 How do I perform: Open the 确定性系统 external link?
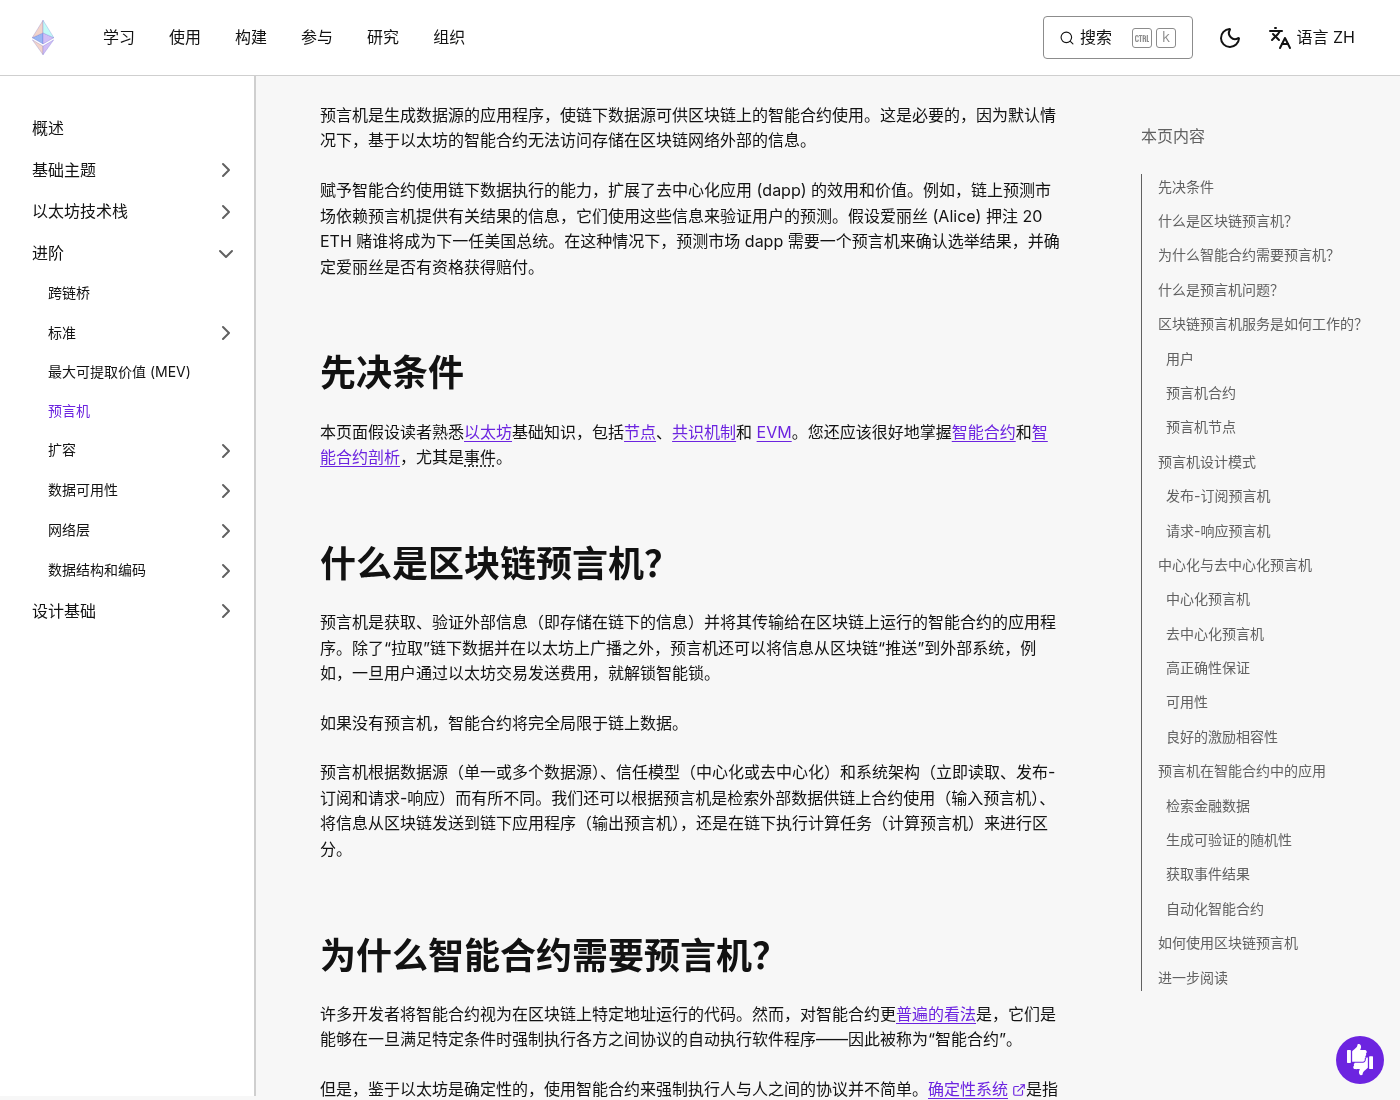coord(976,1089)
